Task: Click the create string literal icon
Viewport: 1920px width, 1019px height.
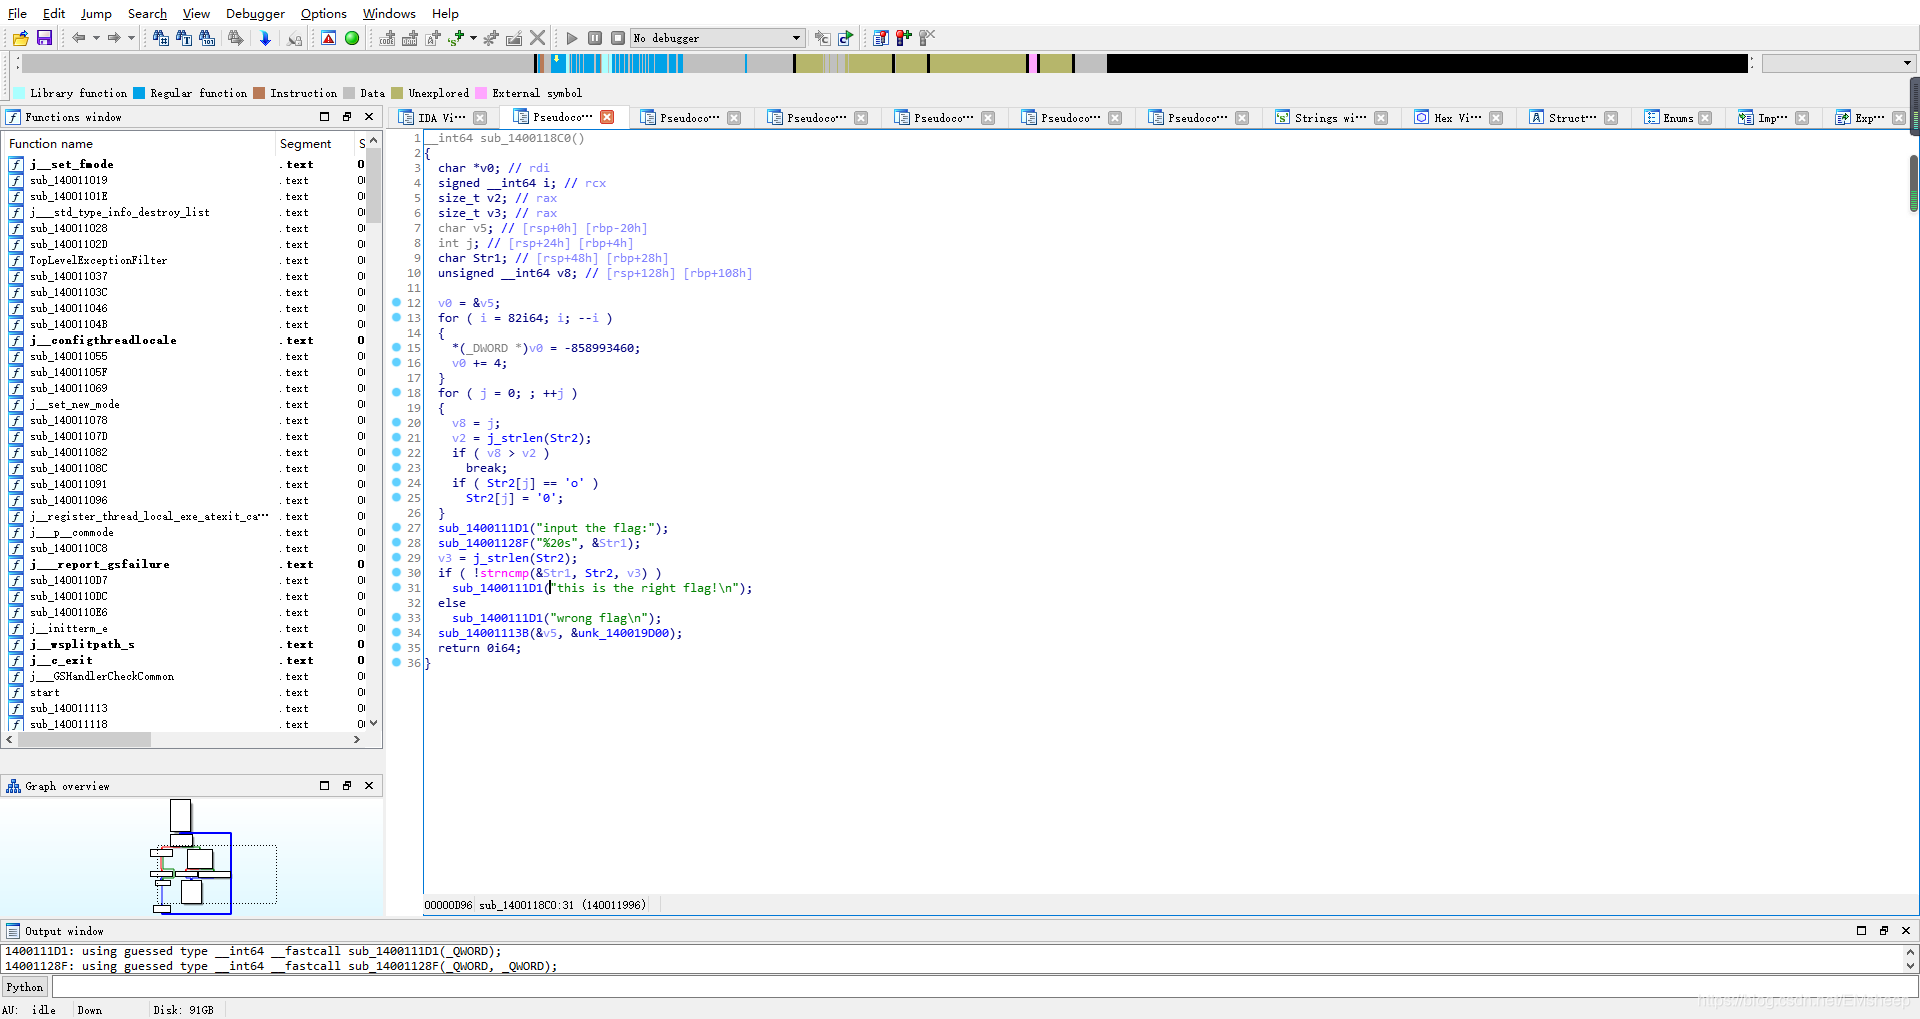Action: pos(433,38)
